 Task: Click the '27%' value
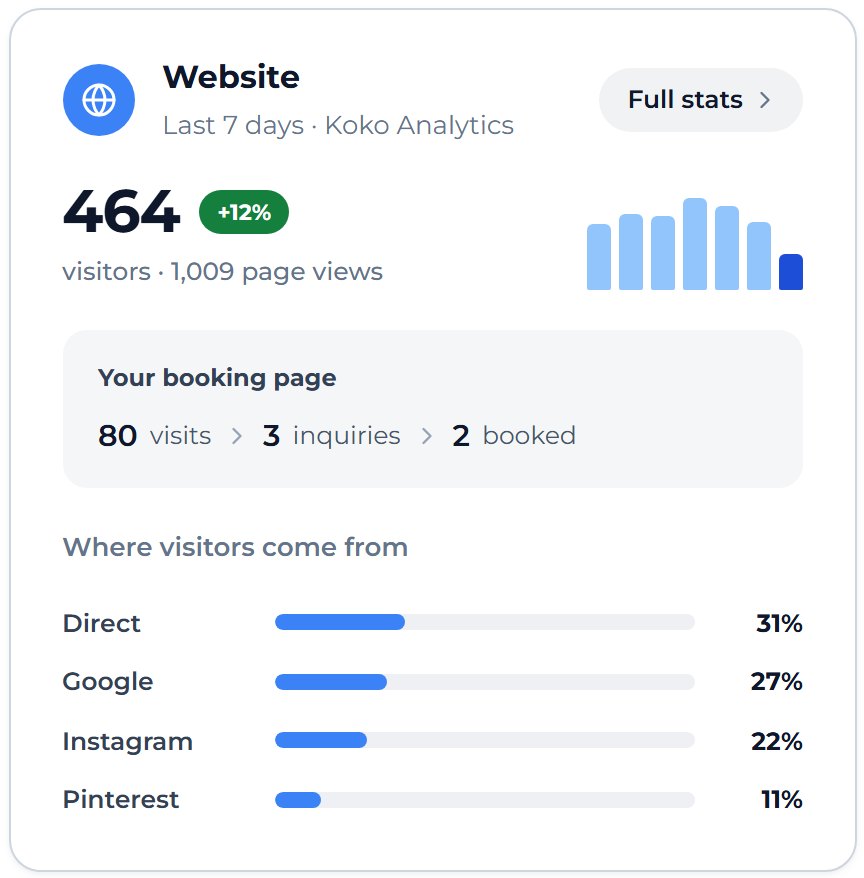pos(777,682)
